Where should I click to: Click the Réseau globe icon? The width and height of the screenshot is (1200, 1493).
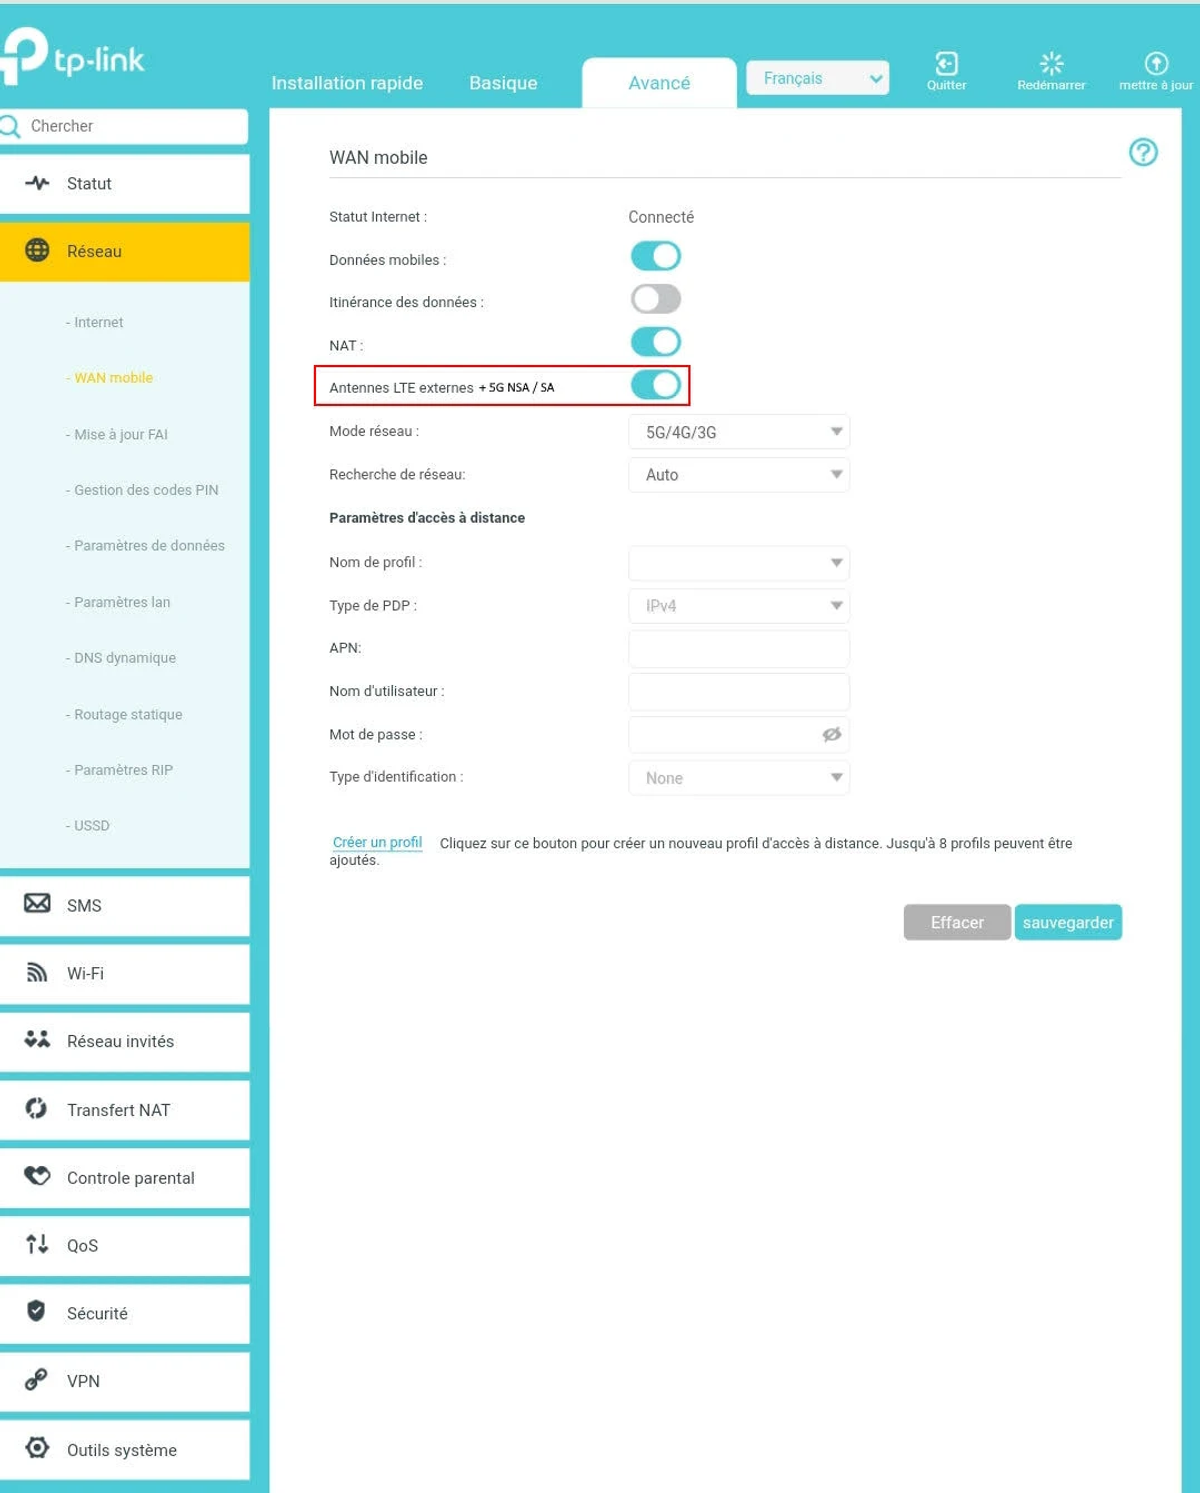(37, 250)
